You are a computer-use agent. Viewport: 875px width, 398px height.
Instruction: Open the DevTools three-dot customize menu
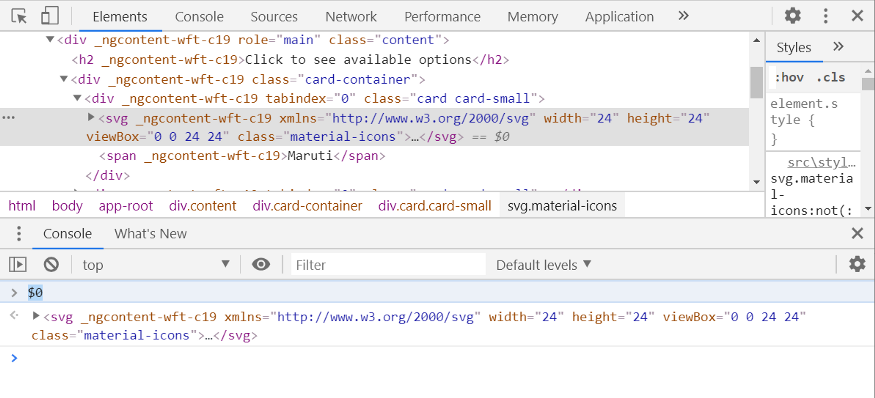pyautogui.click(x=825, y=16)
